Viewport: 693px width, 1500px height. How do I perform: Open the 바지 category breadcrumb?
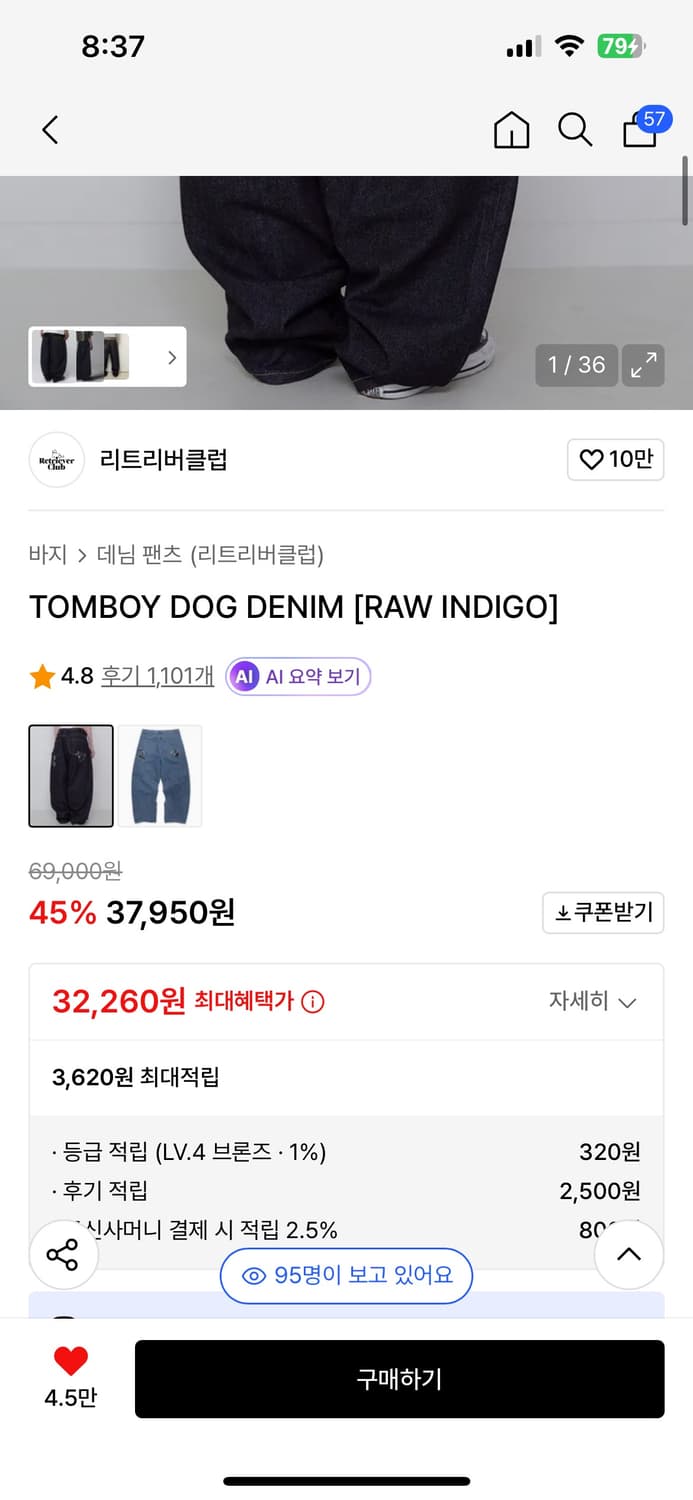pyautogui.click(x=45, y=554)
